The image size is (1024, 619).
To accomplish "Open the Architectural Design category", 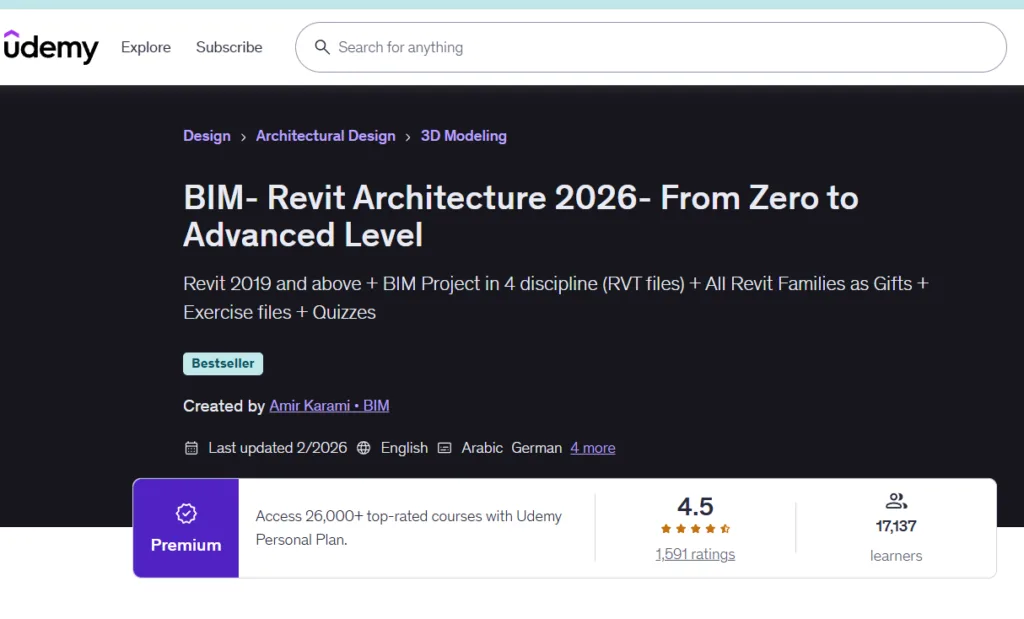I will pos(325,135).
